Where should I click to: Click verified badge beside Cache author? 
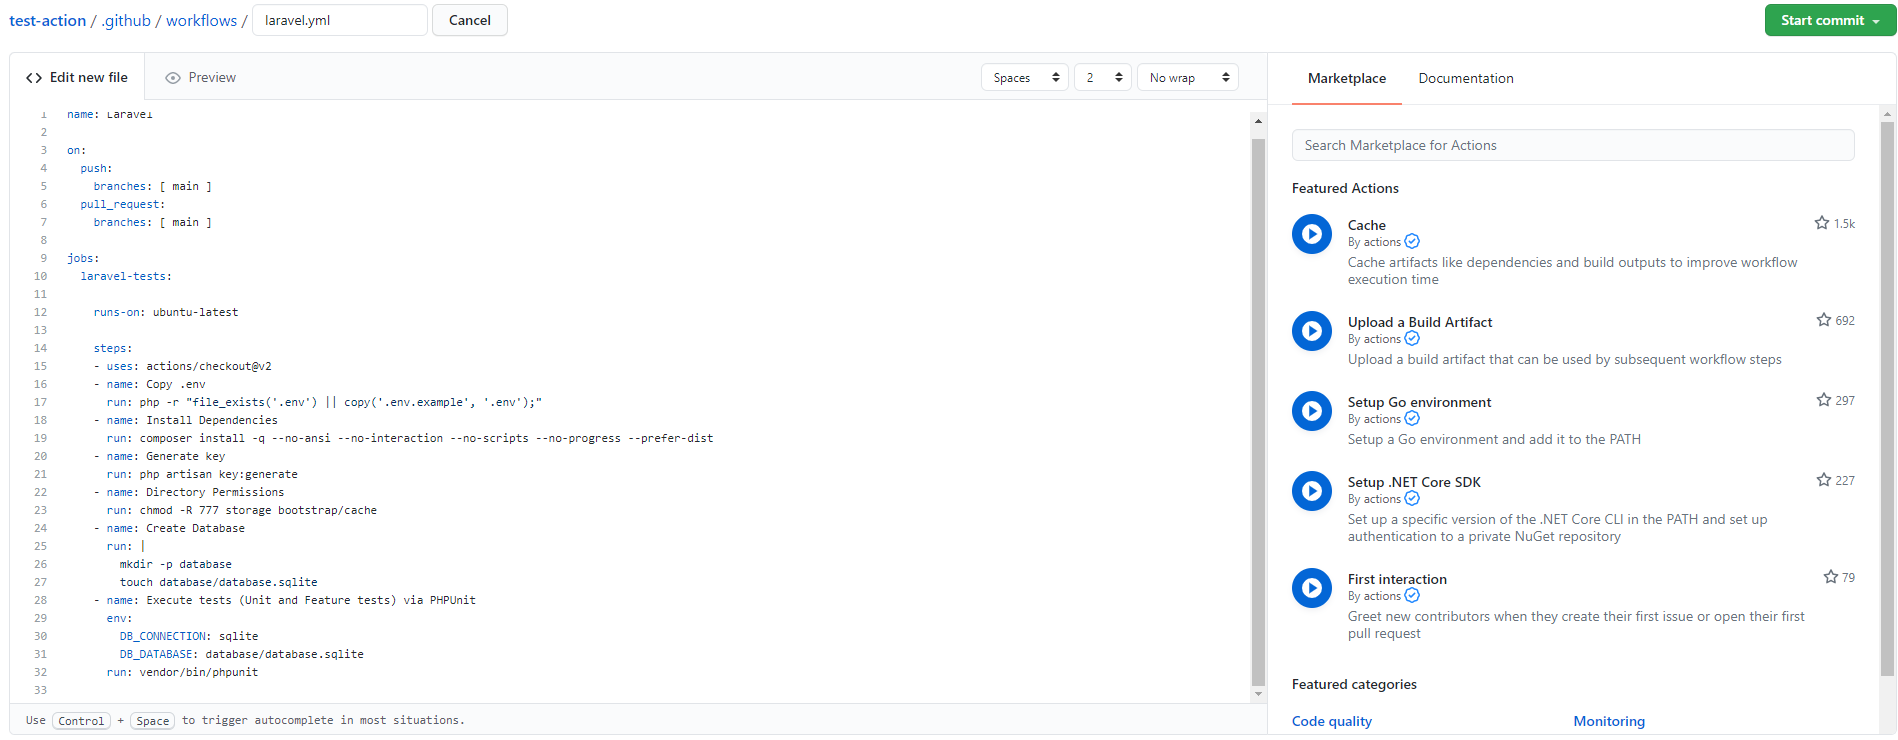pyautogui.click(x=1412, y=241)
